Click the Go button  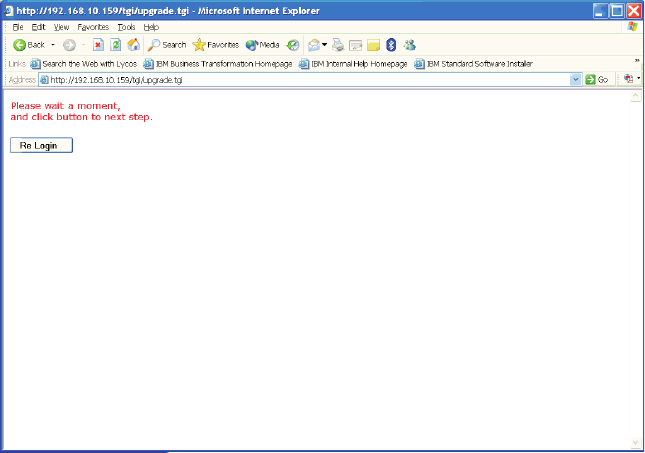tap(597, 79)
